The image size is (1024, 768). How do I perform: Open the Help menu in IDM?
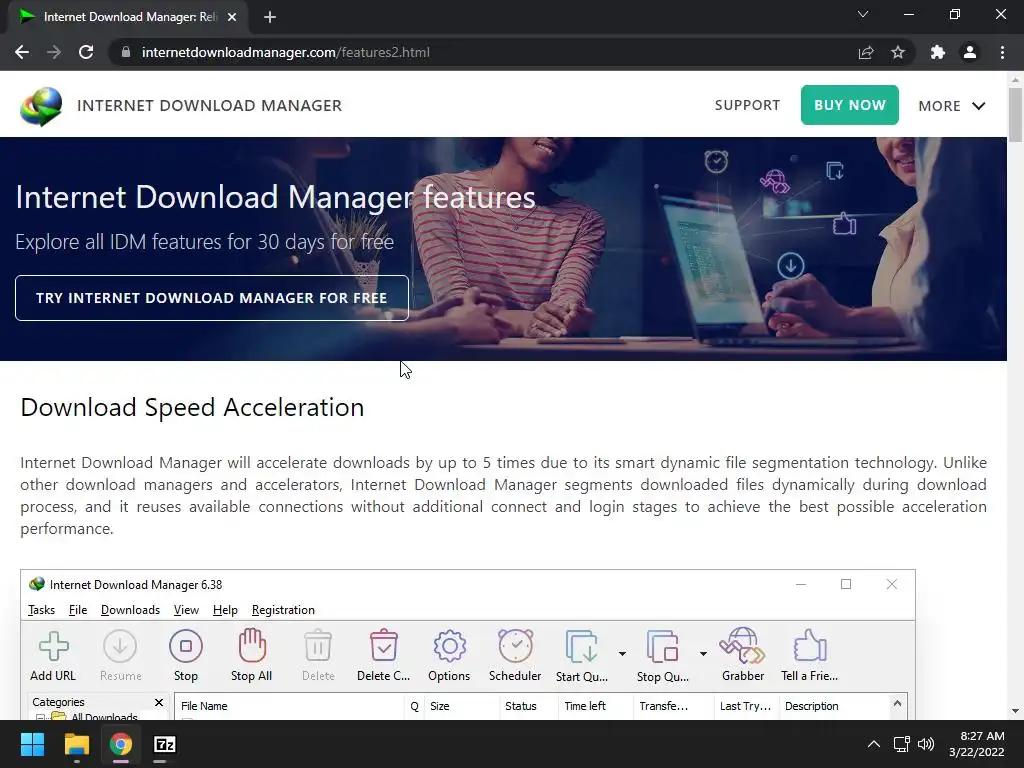tap(225, 610)
